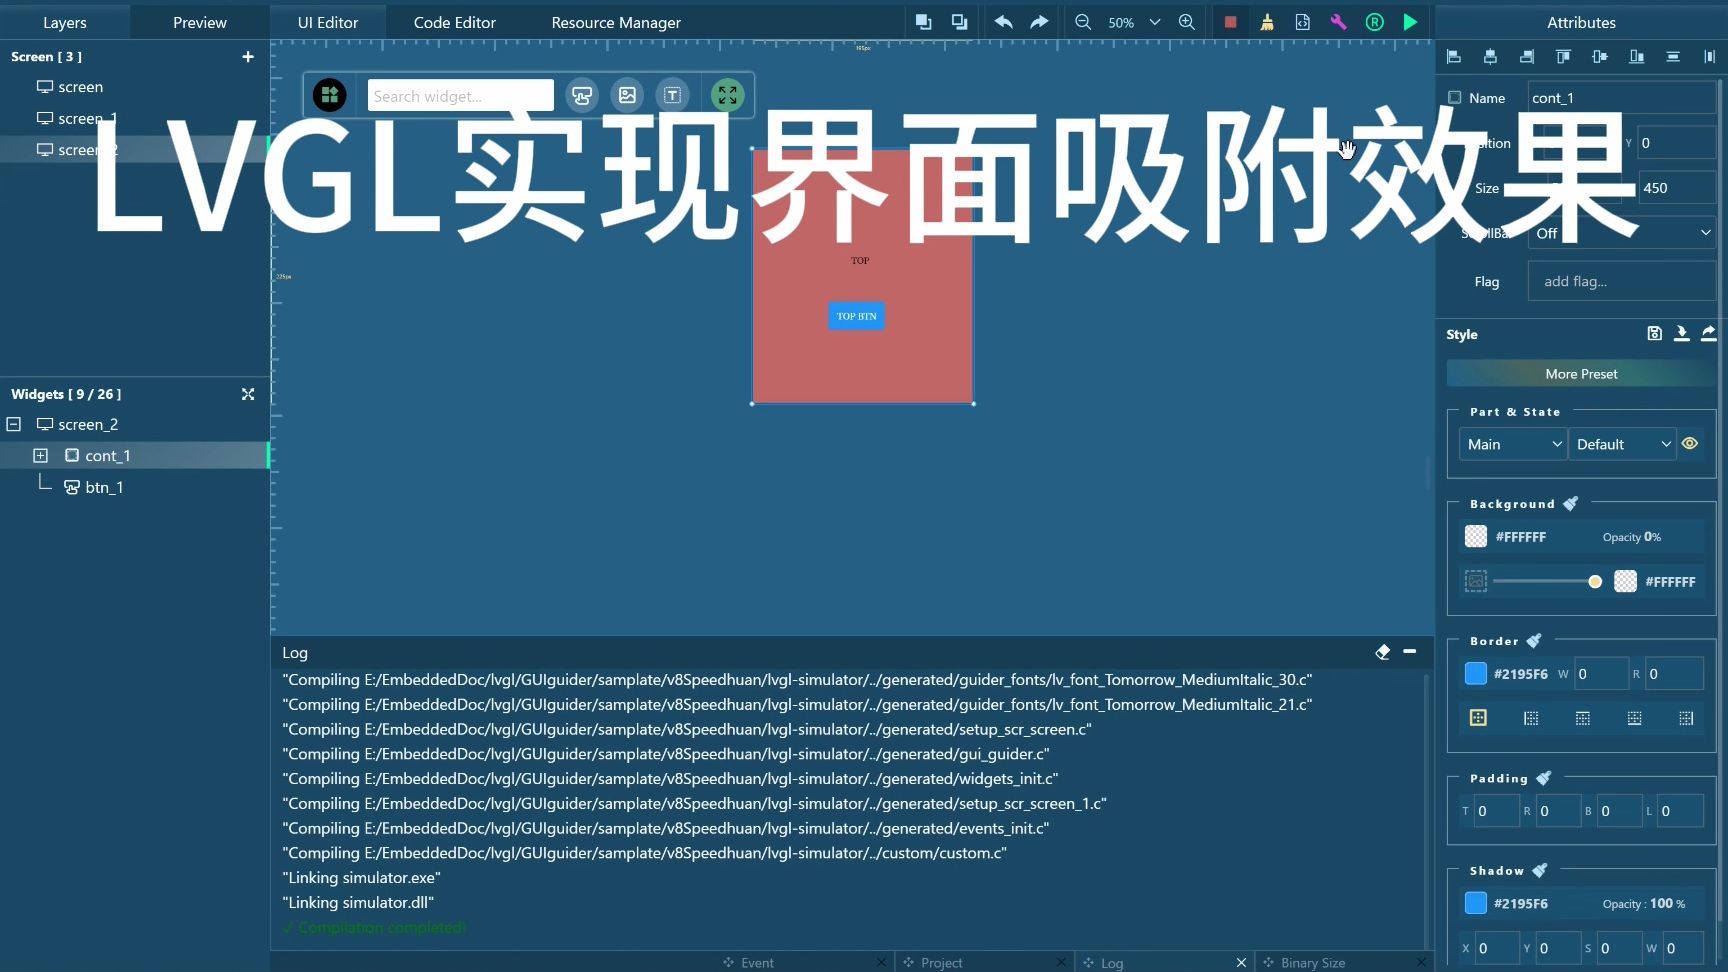Image resolution: width=1728 pixels, height=972 pixels.
Task: Switch to the Layers tab
Action: click(65, 22)
